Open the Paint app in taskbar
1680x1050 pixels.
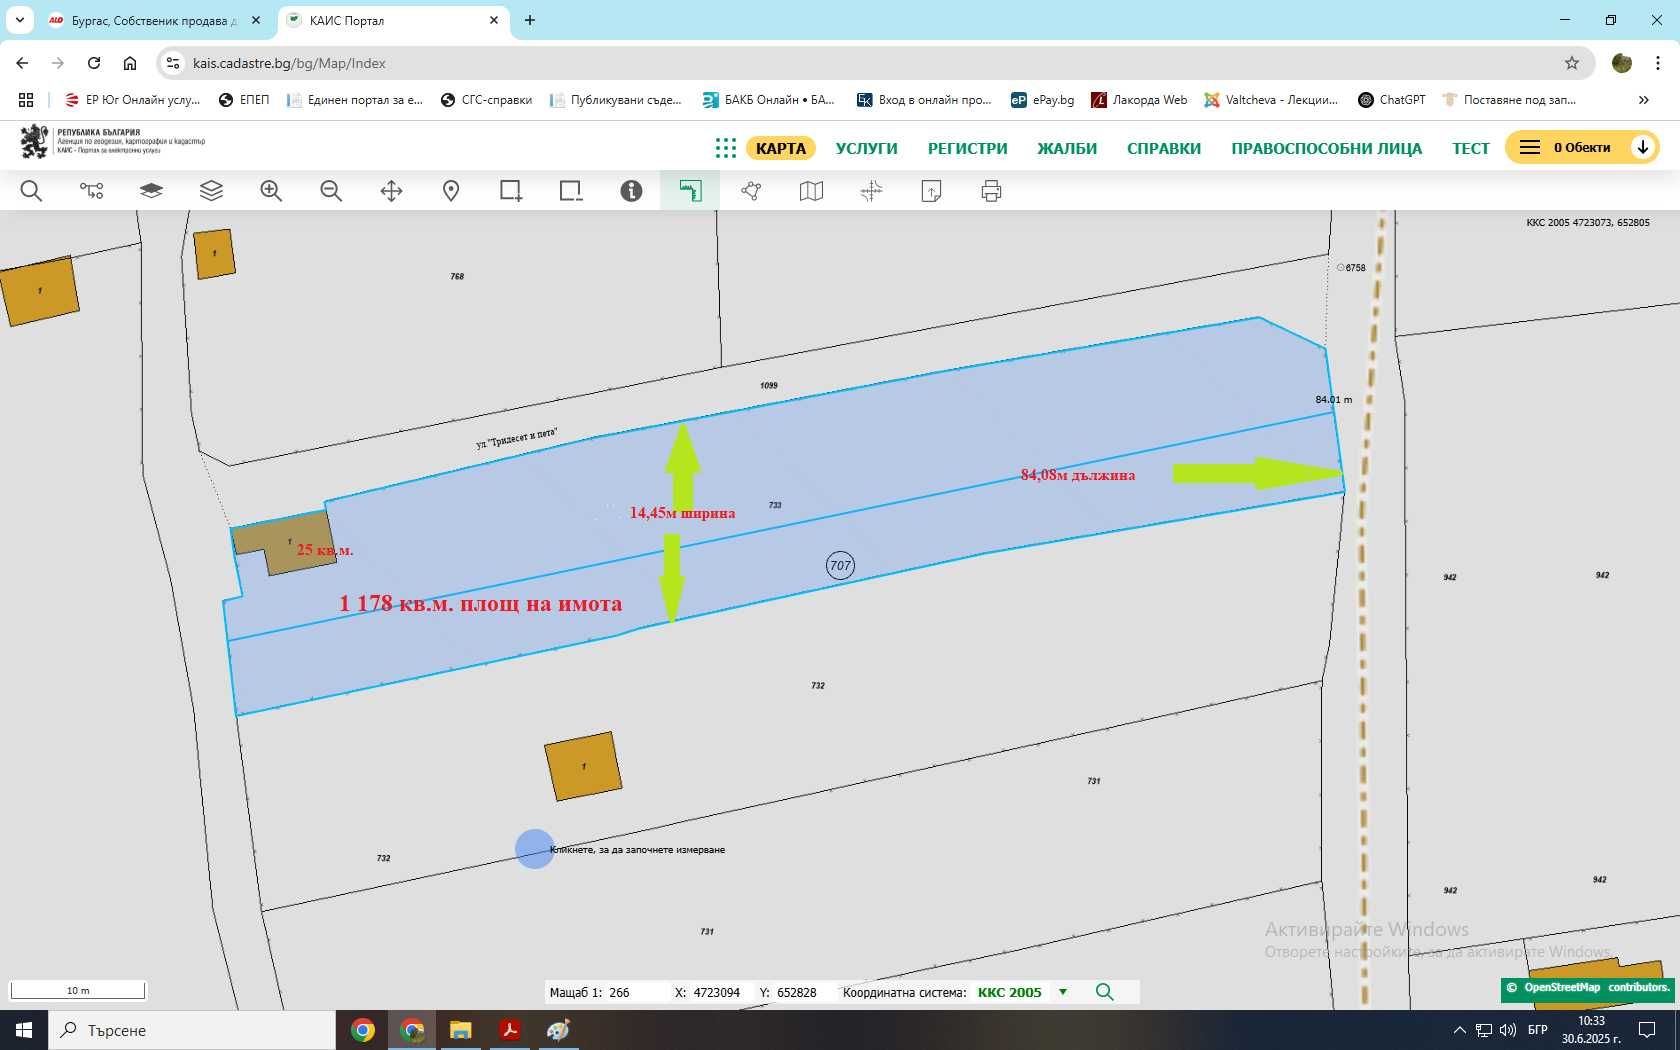(558, 1030)
